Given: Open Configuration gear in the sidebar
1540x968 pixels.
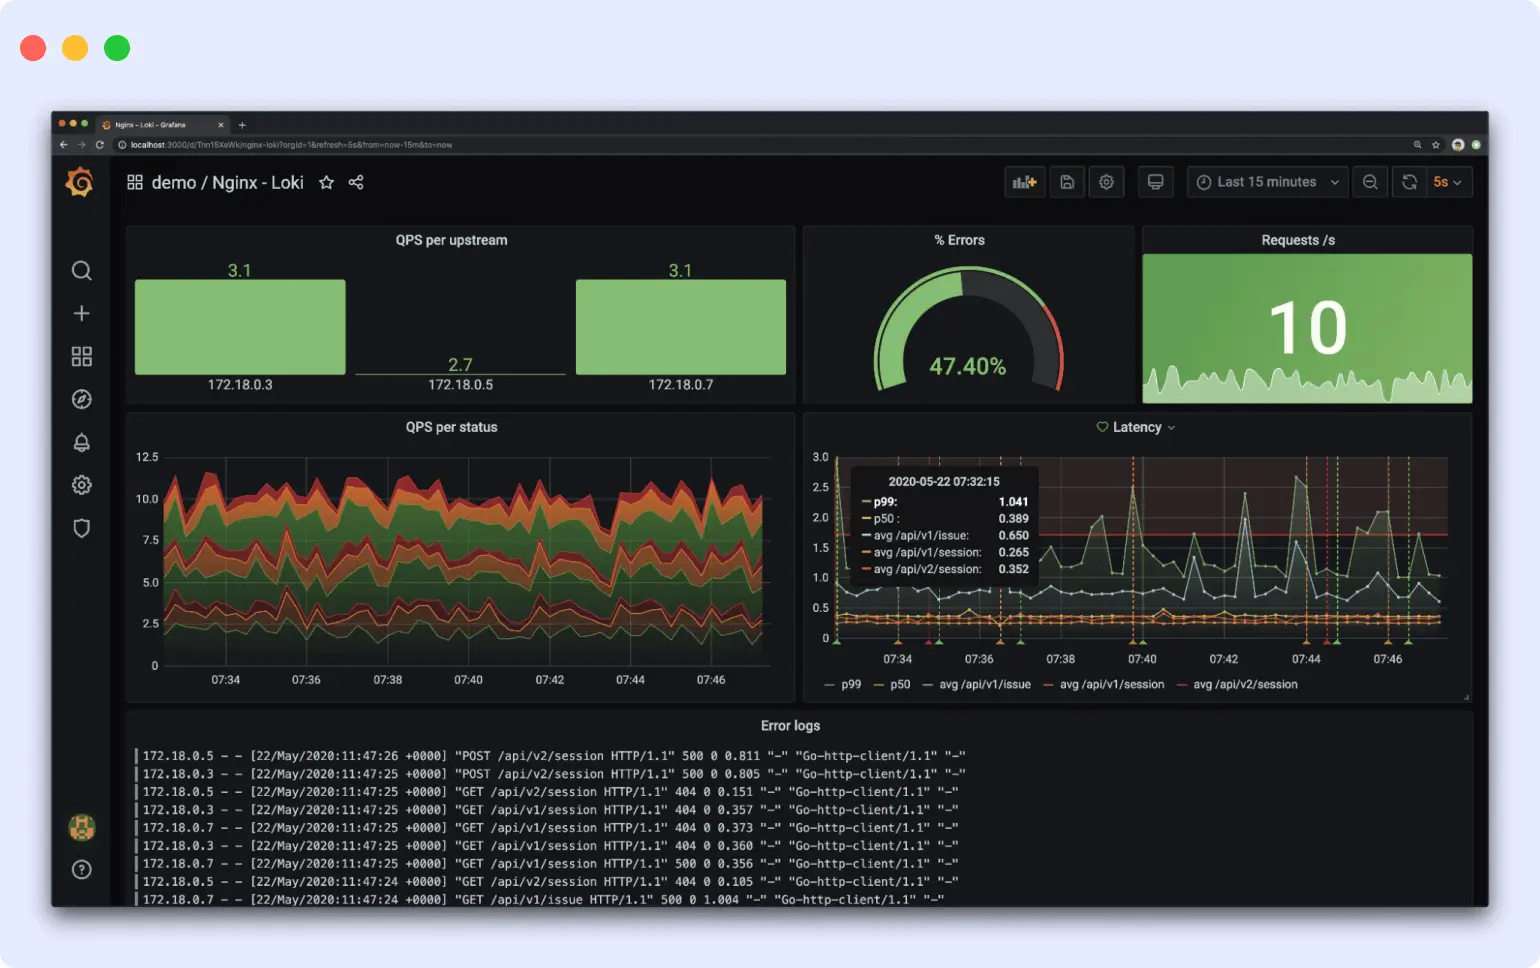Looking at the screenshot, I should click(82, 485).
